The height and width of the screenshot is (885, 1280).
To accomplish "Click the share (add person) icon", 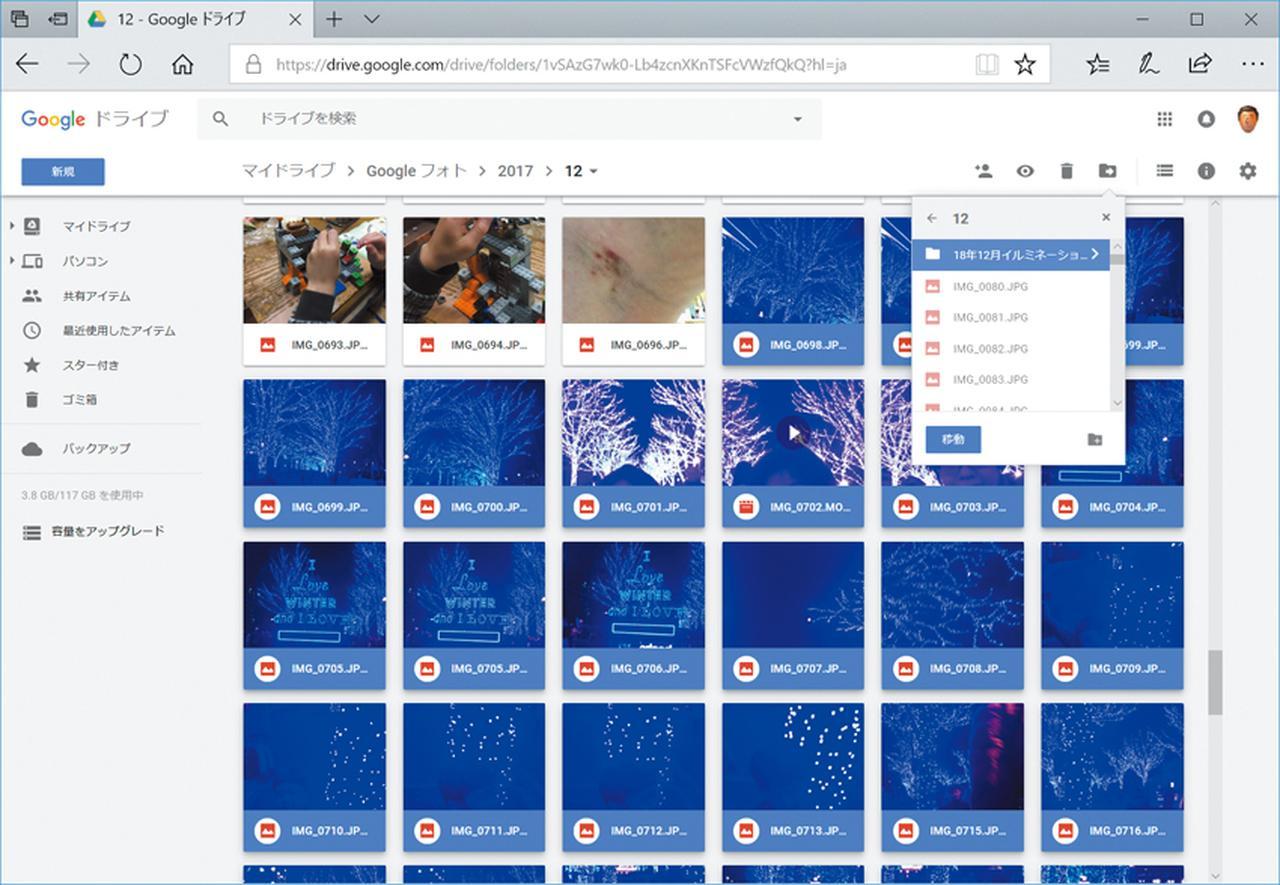I will [x=984, y=171].
